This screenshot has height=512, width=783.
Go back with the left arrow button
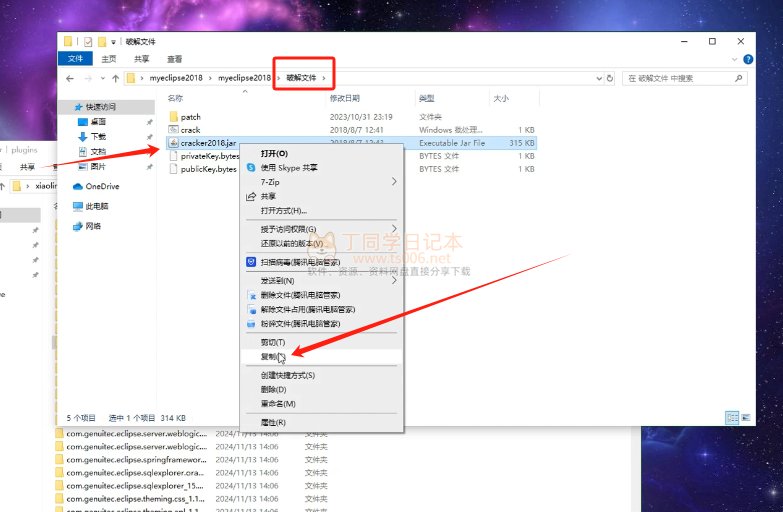click(x=70, y=78)
